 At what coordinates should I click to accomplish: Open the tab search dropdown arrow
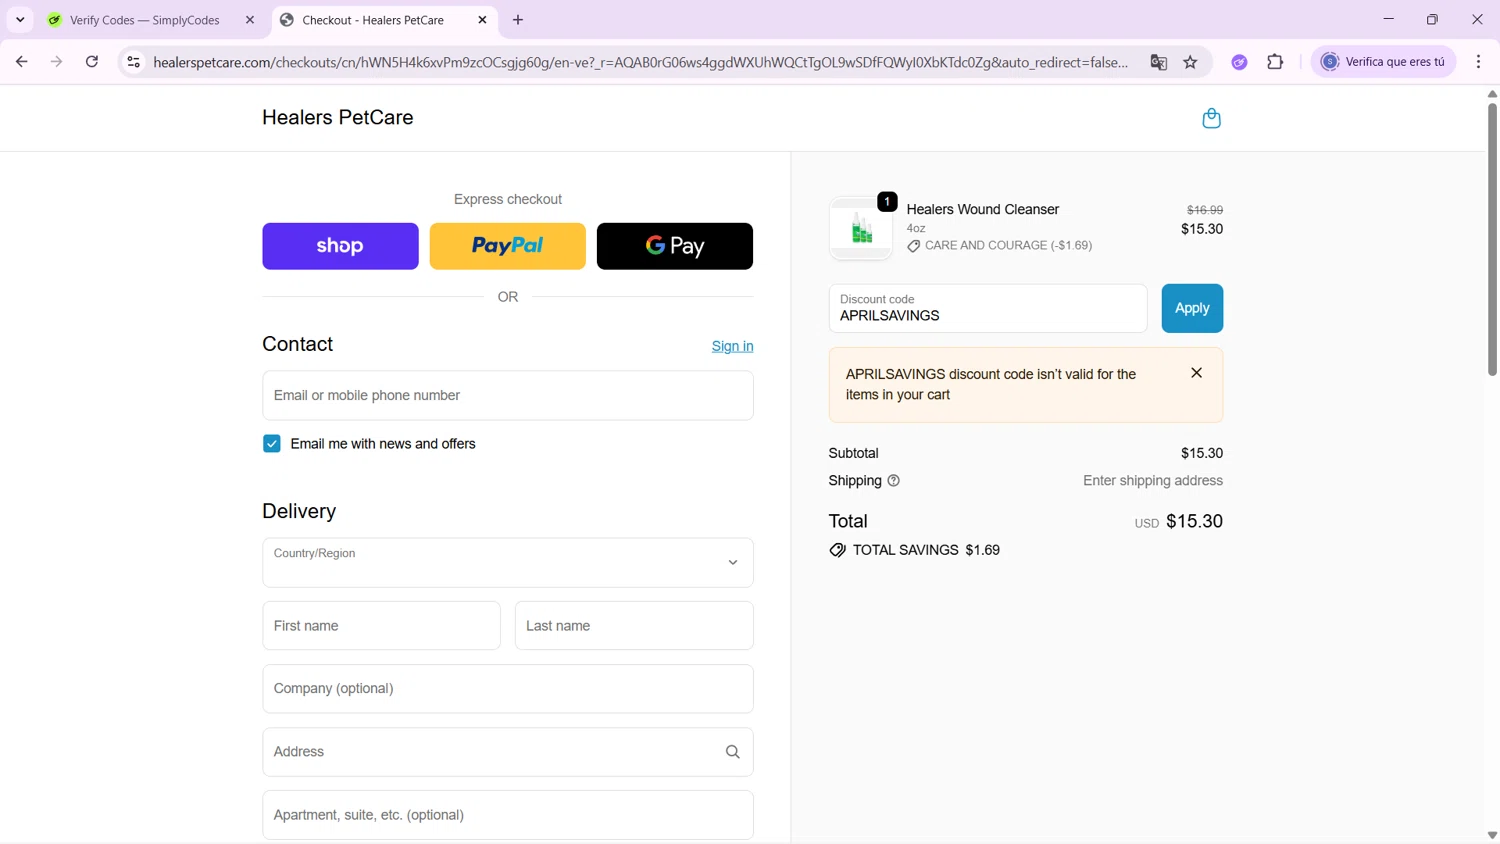click(20, 20)
